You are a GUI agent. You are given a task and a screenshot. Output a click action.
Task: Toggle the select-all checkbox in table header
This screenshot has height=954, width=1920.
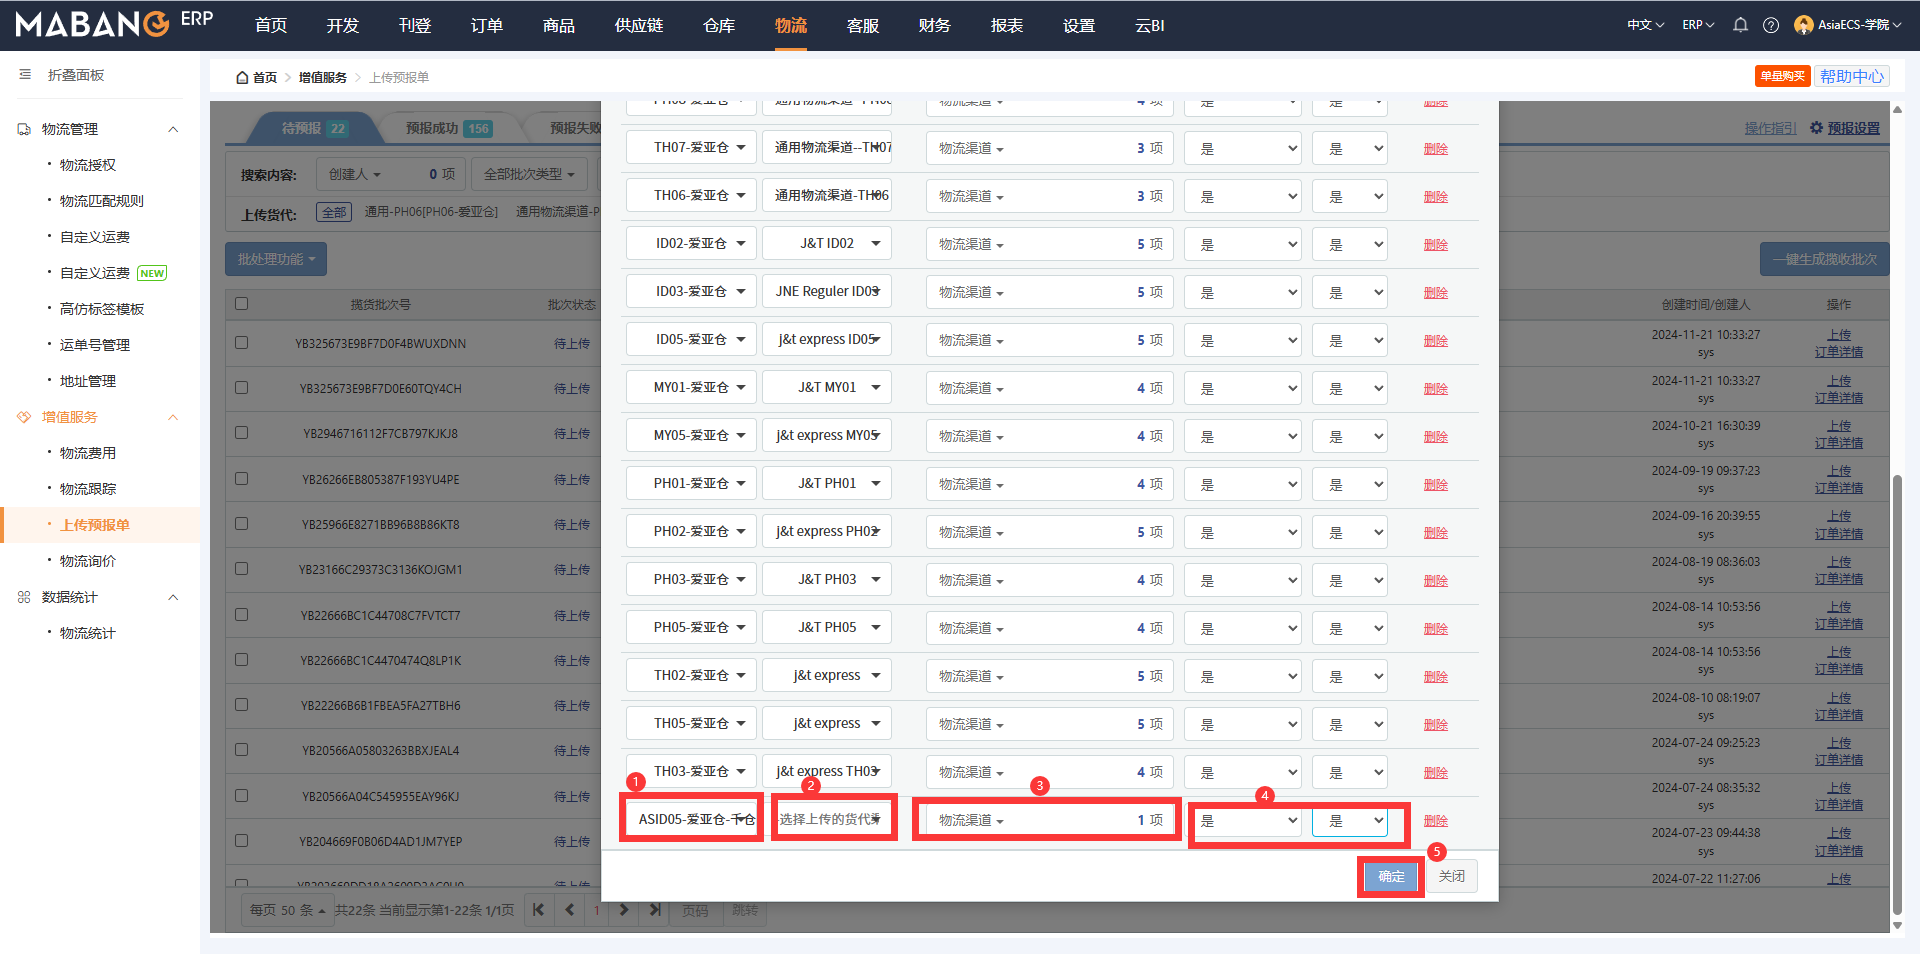[x=241, y=303]
